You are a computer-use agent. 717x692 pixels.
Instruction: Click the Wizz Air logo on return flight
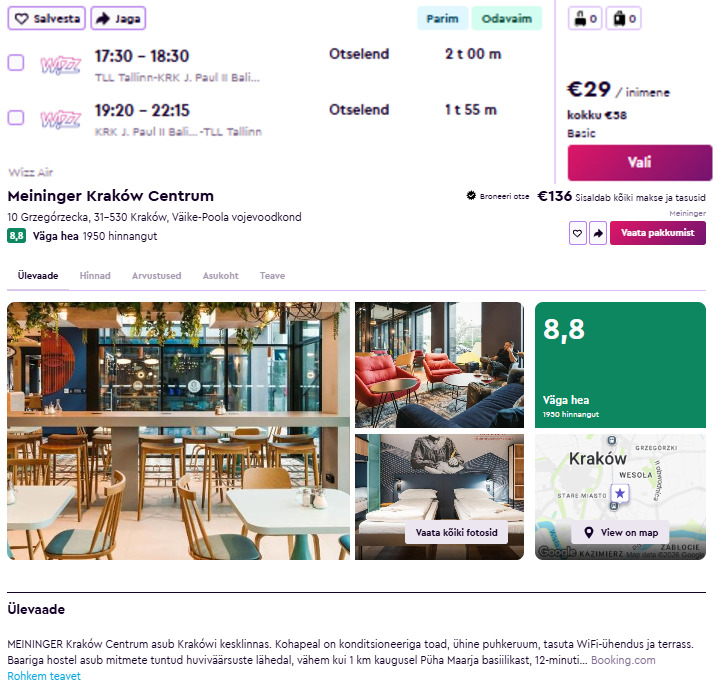pos(60,119)
